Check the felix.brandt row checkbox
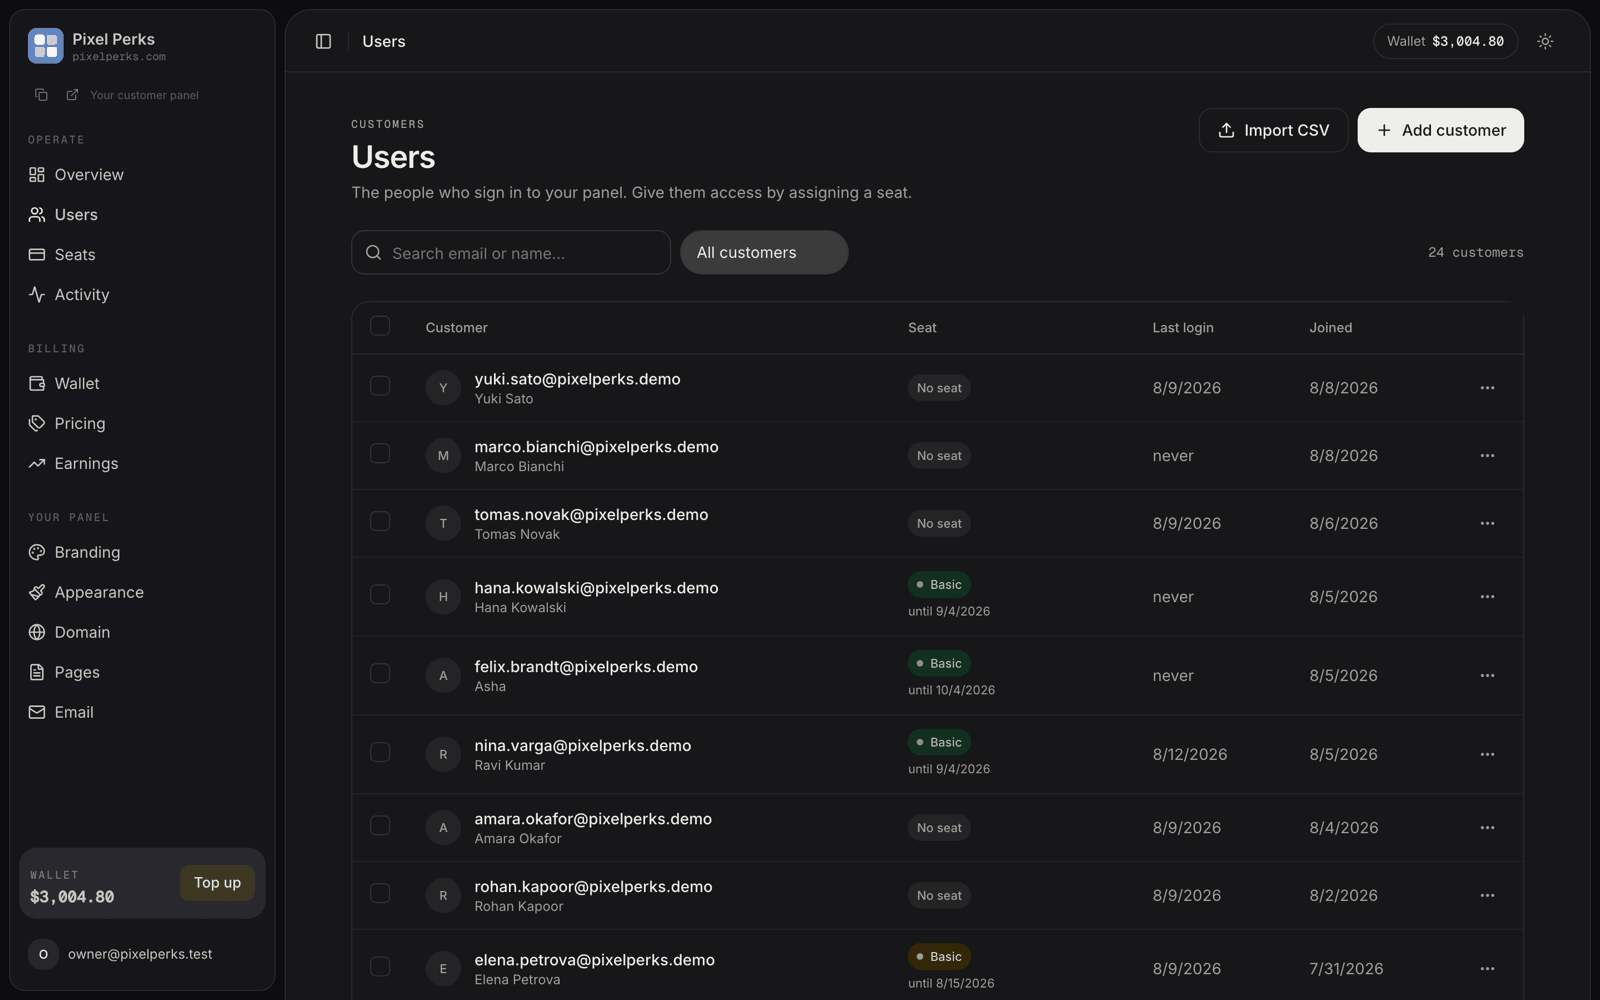The height and width of the screenshot is (1000, 1600). pos(380,674)
